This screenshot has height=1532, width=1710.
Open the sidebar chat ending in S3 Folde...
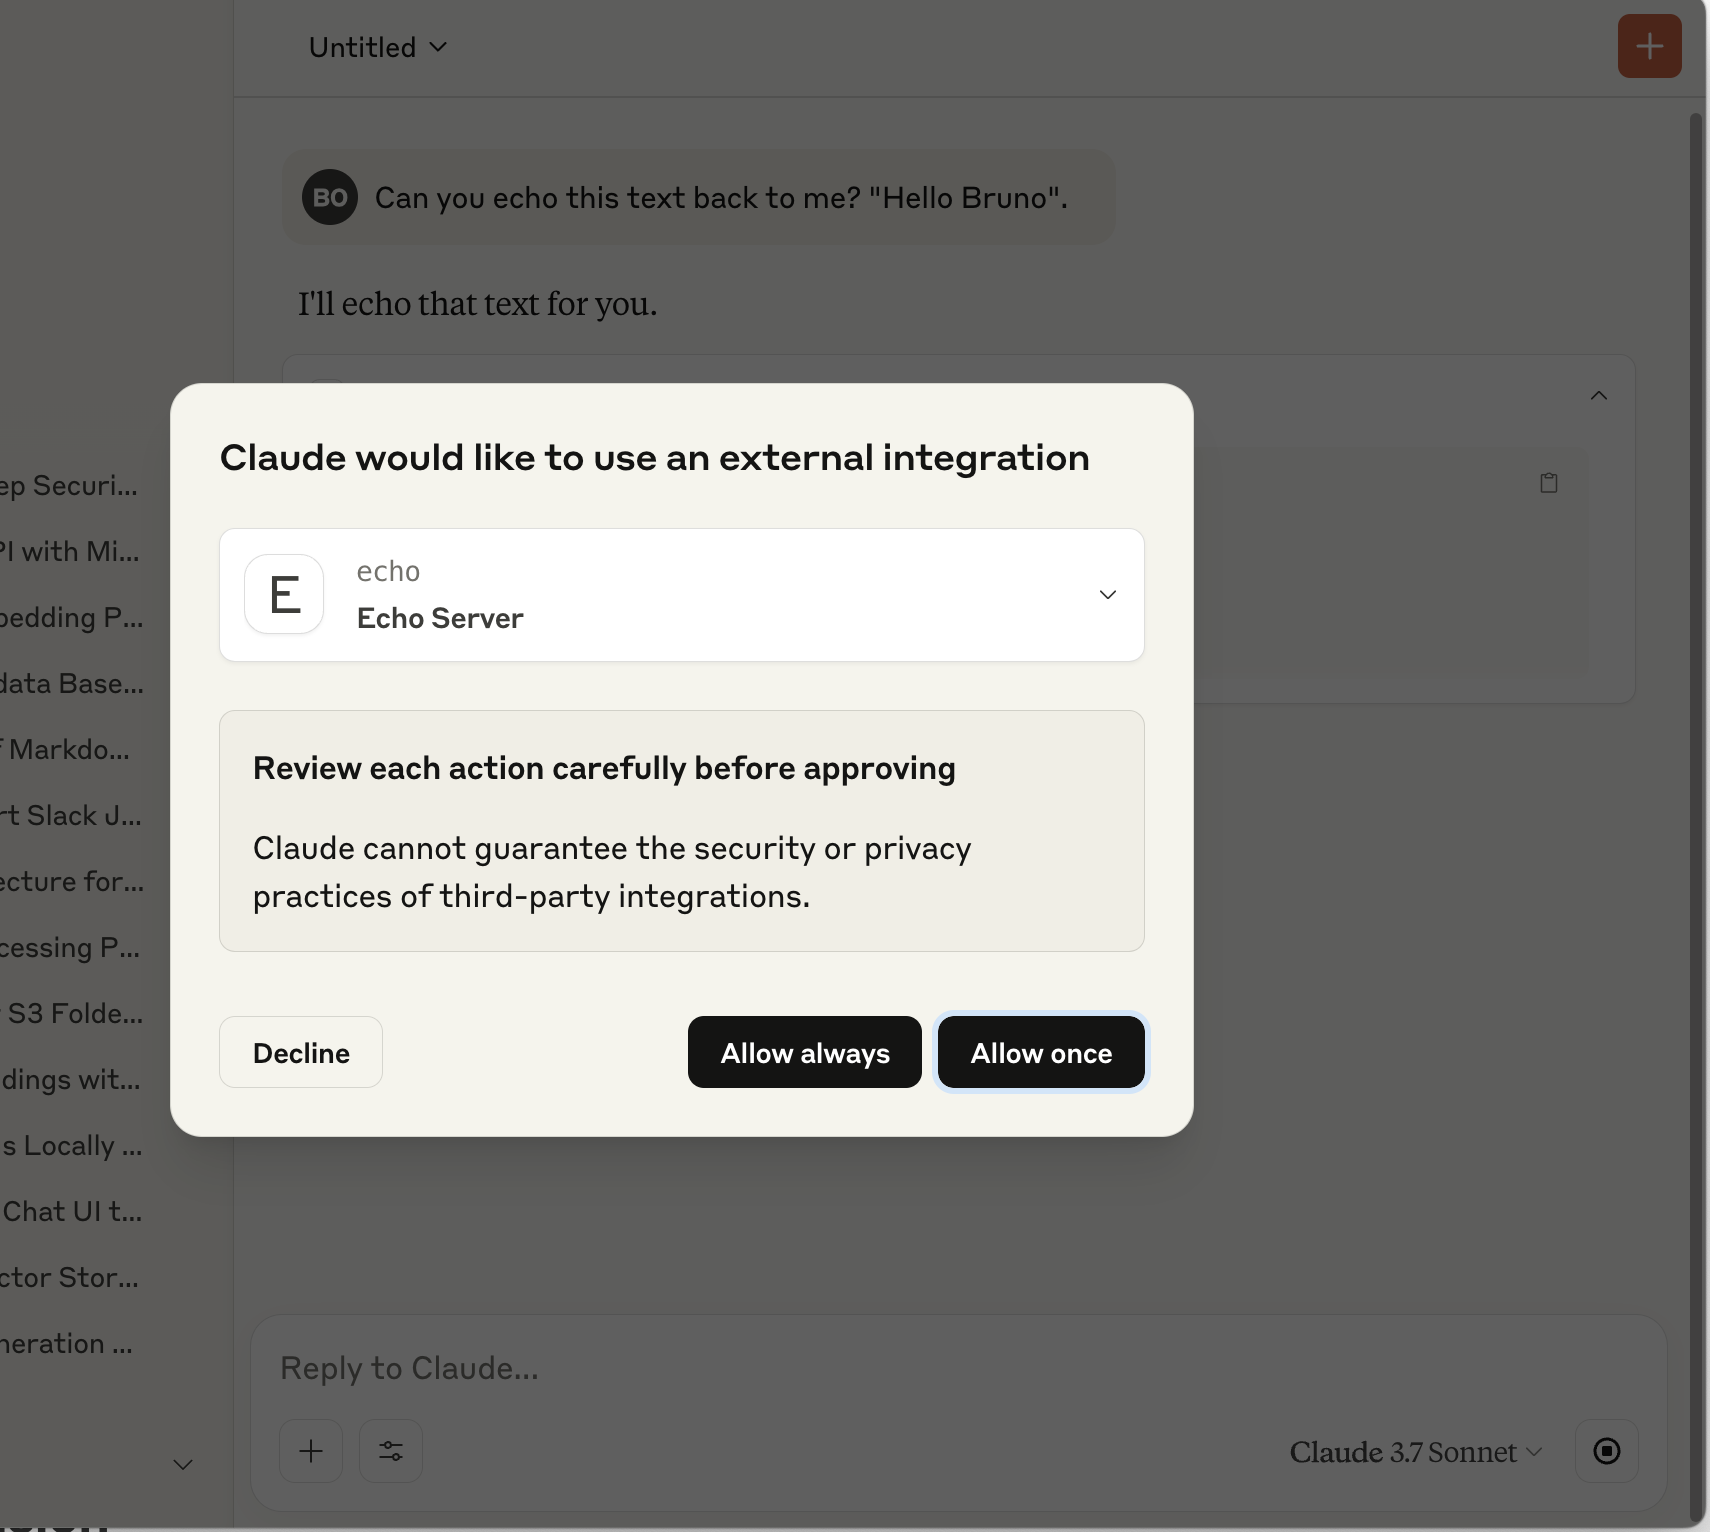[x=72, y=1013]
